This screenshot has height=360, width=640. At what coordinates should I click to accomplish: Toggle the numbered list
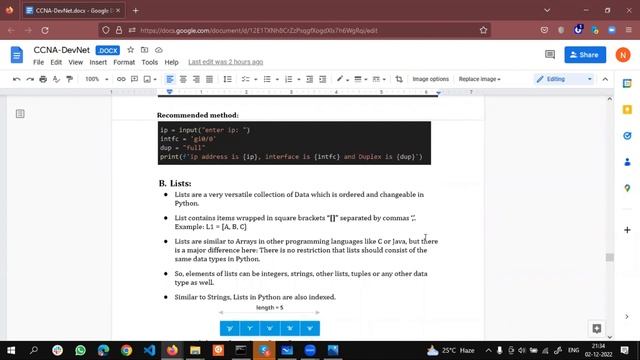point(289,79)
